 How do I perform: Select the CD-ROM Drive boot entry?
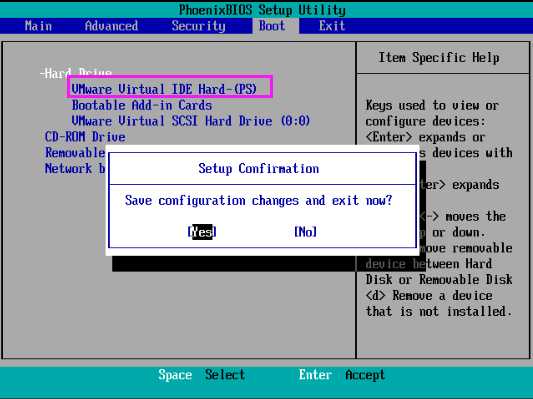pyautogui.click(x=85, y=137)
